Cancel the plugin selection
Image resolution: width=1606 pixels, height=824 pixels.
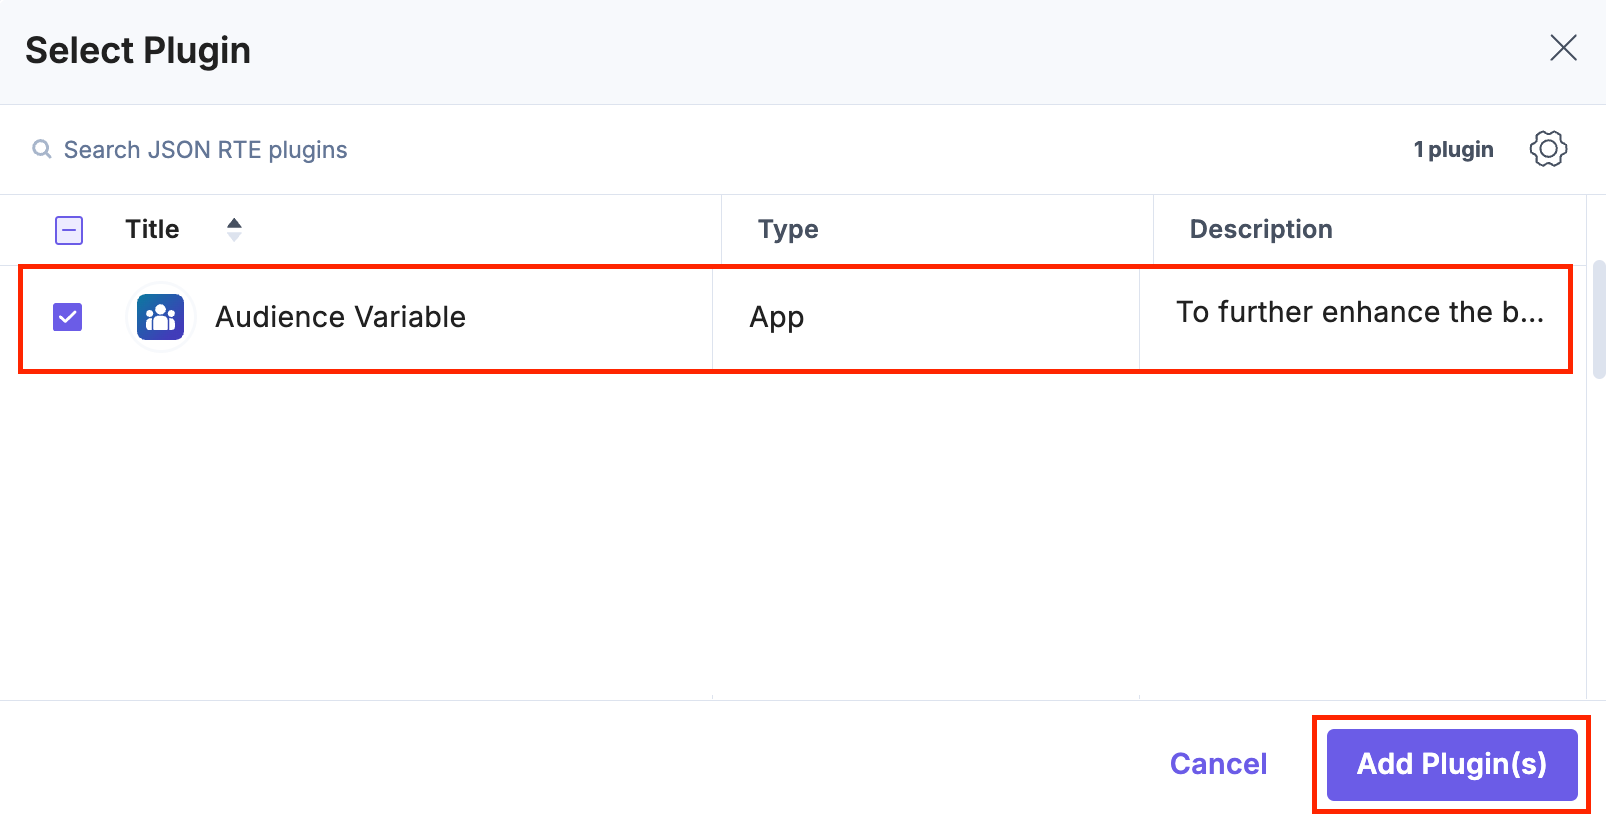click(x=1218, y=764)
